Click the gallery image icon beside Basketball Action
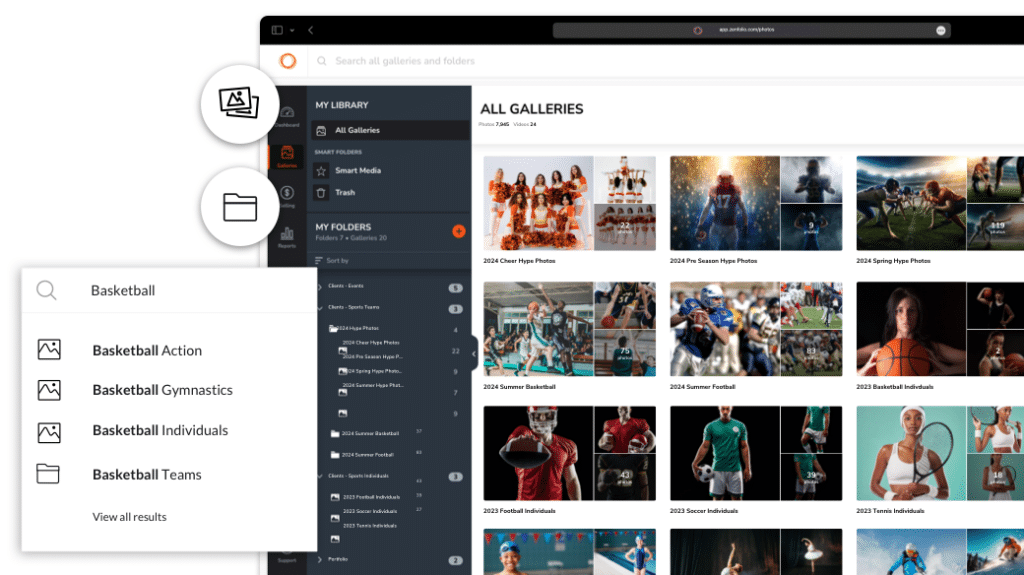The height and width of the screenshot is (575, 1024). coord(49,350)
